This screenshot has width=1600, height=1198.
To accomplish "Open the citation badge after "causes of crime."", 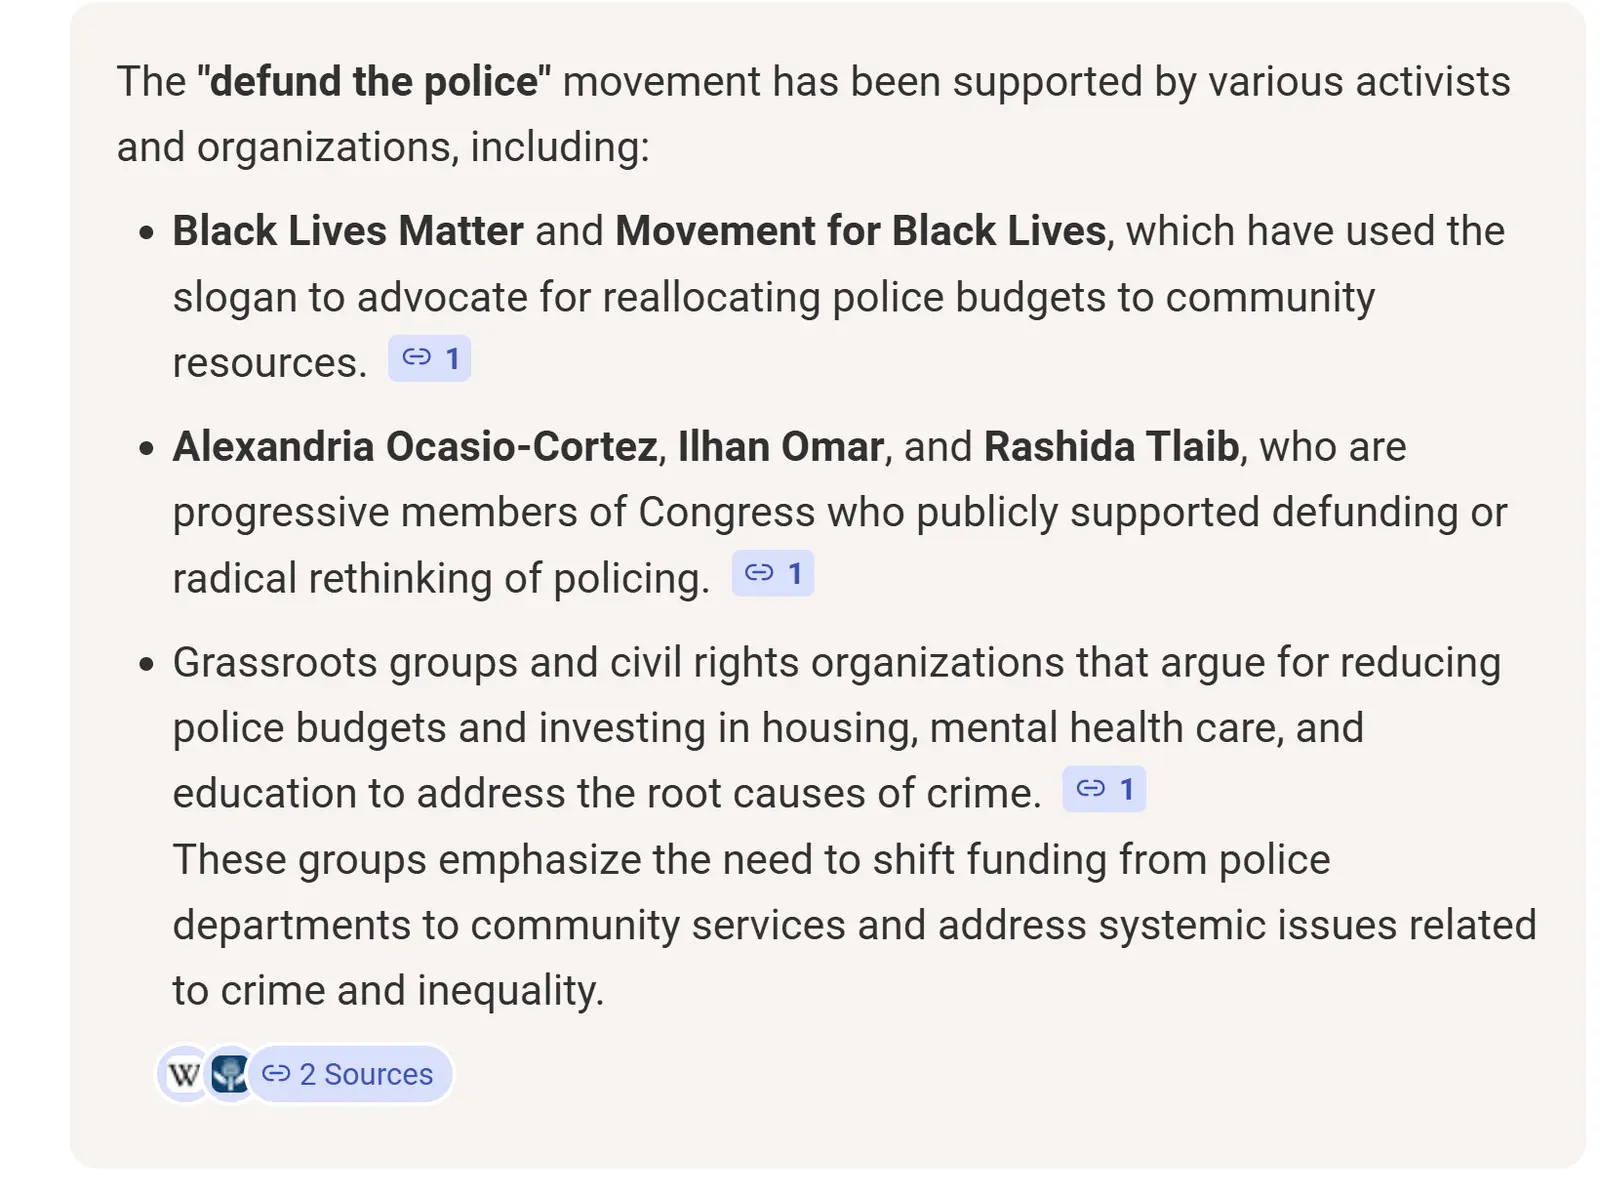I will [x=1104, y=790].
